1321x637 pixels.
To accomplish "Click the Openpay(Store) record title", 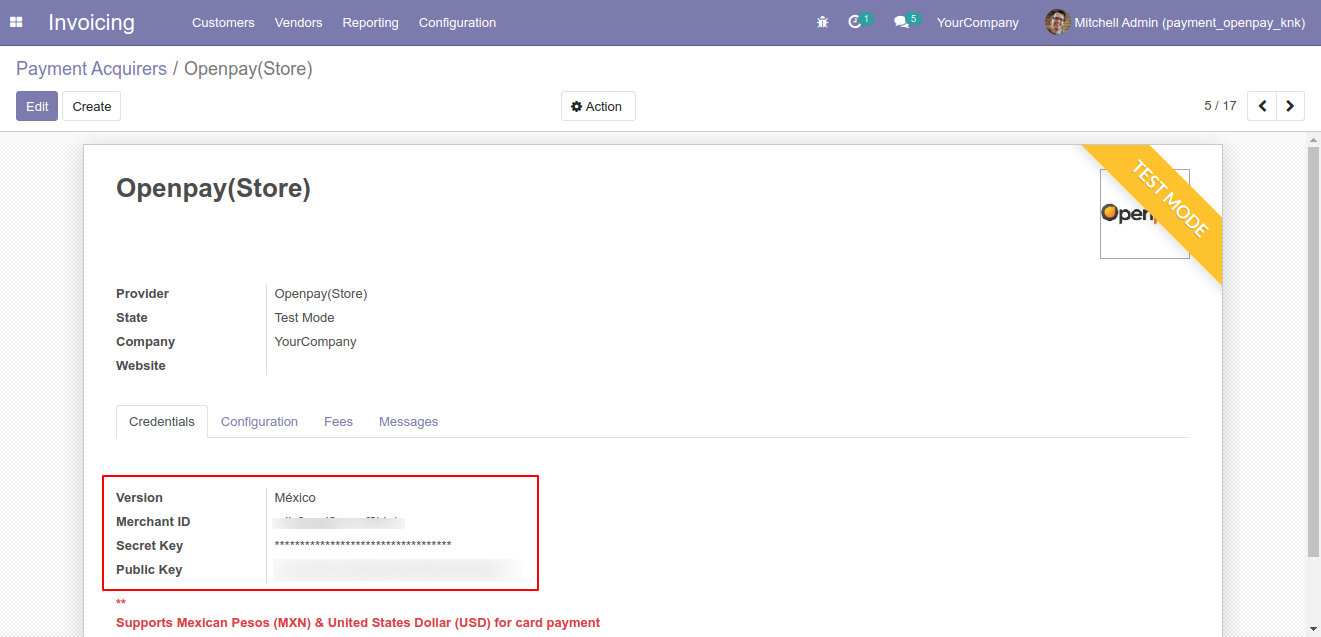I will pyautogui.click(x=213, y=188).
